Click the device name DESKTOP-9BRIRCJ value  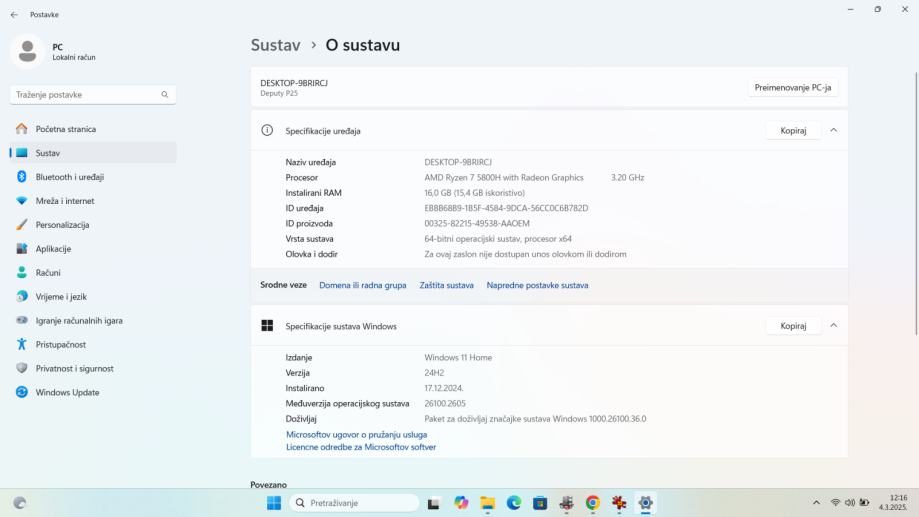pyautogui.click(x=458, y=162)
